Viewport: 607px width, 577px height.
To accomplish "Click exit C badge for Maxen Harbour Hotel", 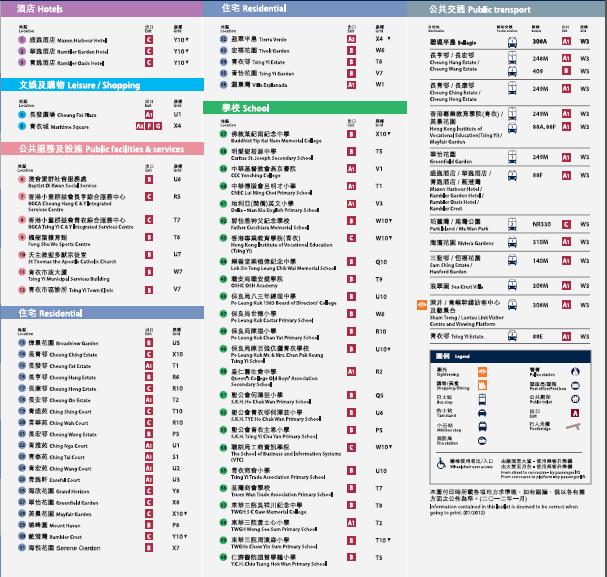I will [149, 39].
